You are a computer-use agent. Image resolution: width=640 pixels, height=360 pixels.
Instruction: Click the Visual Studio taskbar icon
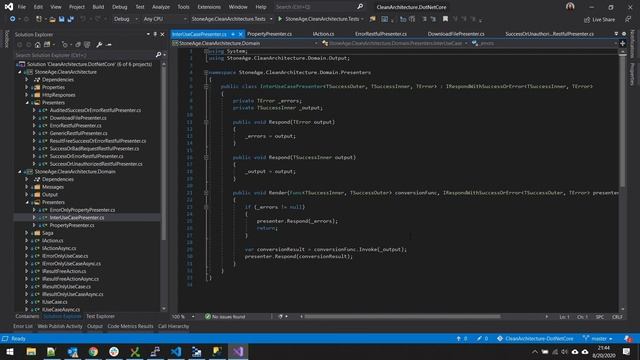click(x=238, y=351)
